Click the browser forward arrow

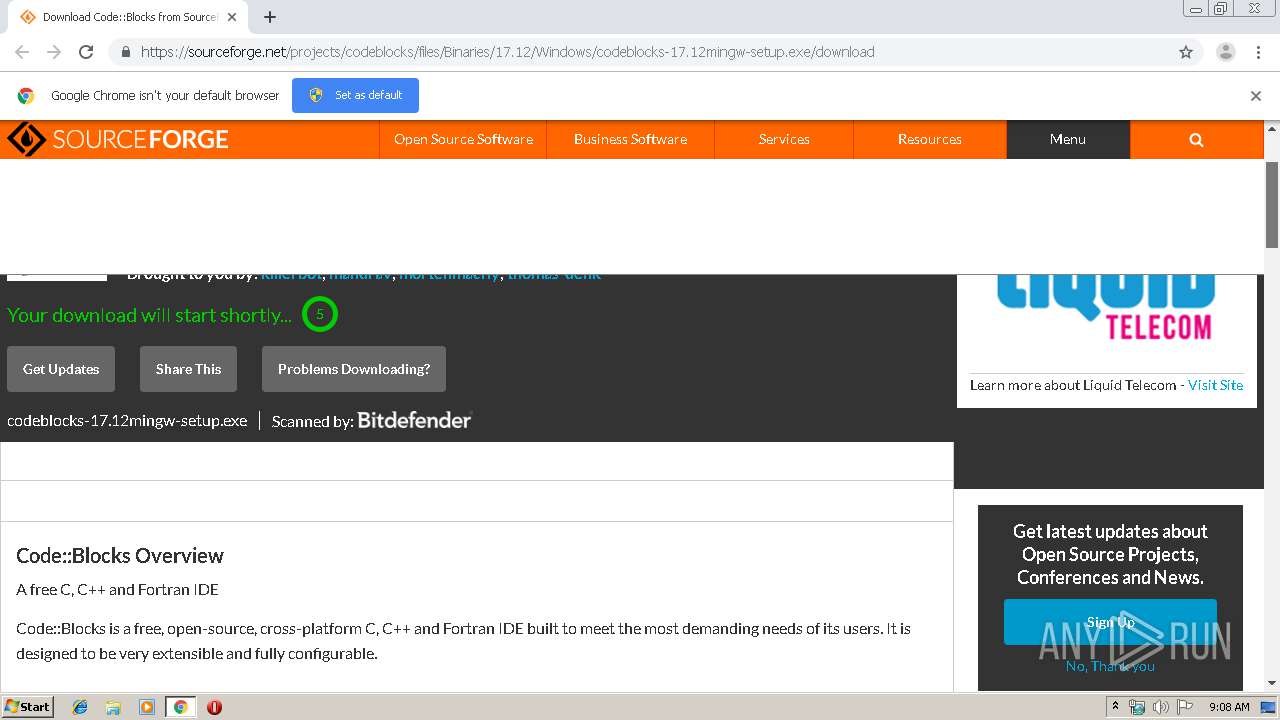click(x=54, y=52)
